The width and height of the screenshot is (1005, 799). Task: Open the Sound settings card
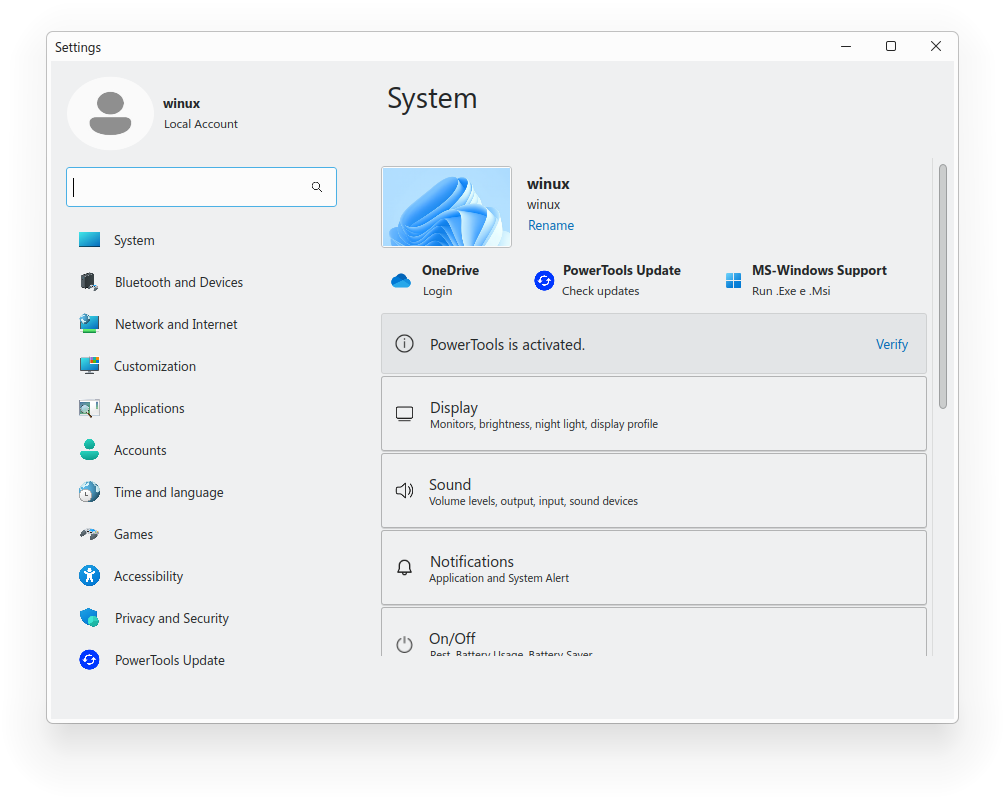pos(654,491)
